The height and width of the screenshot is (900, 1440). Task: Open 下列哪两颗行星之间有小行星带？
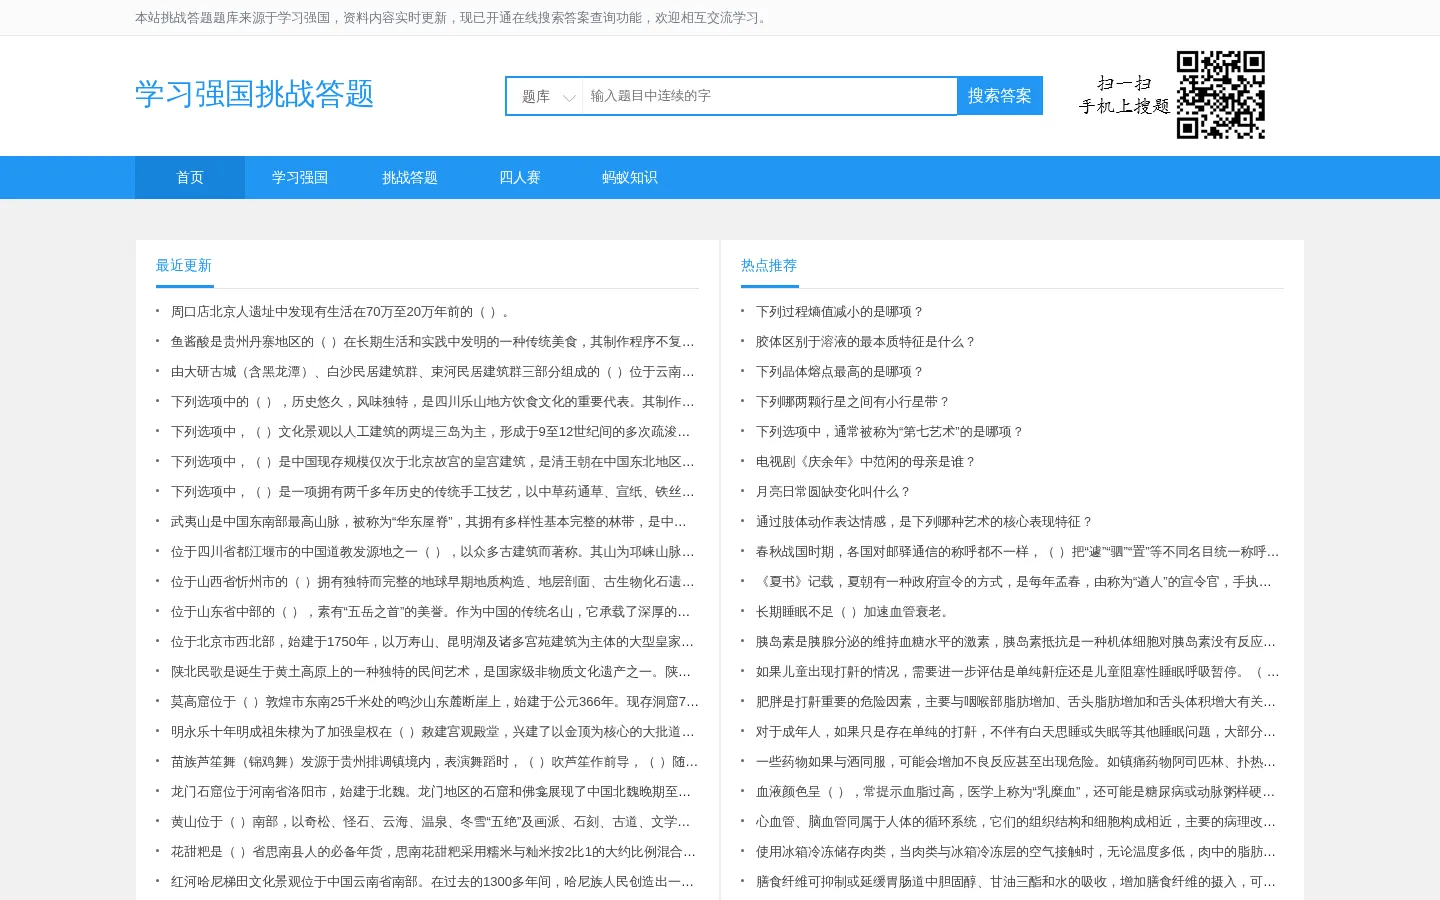853,402
